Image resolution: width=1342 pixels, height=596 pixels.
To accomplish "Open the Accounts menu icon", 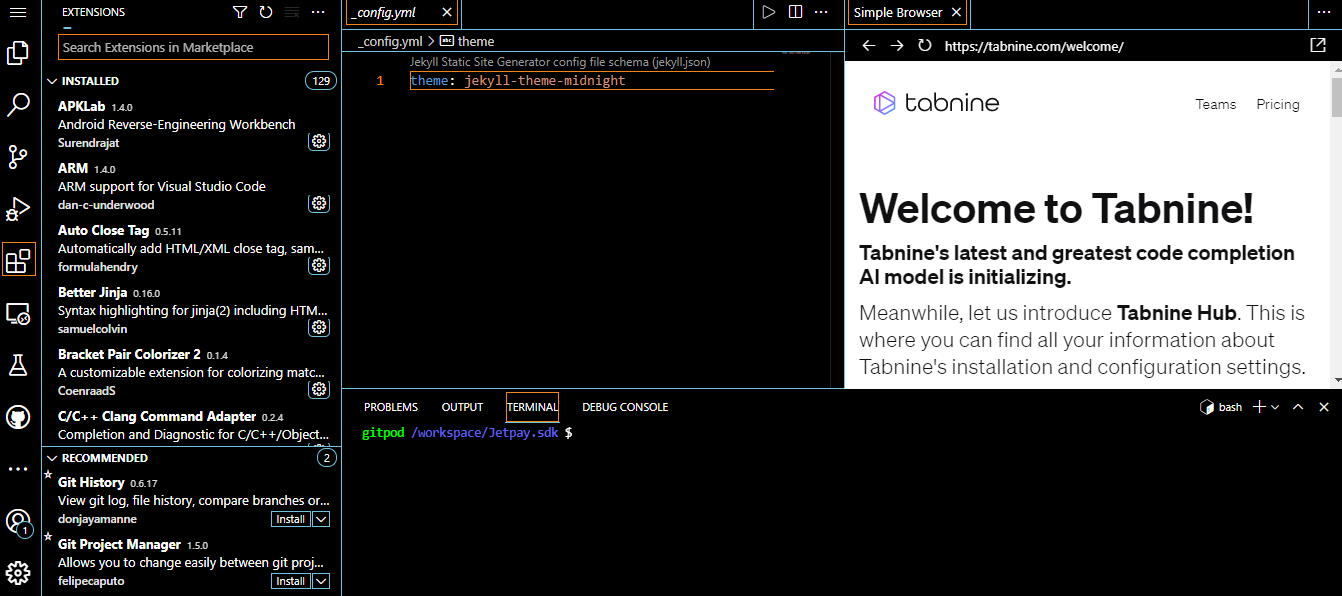I will click(18, 521).
